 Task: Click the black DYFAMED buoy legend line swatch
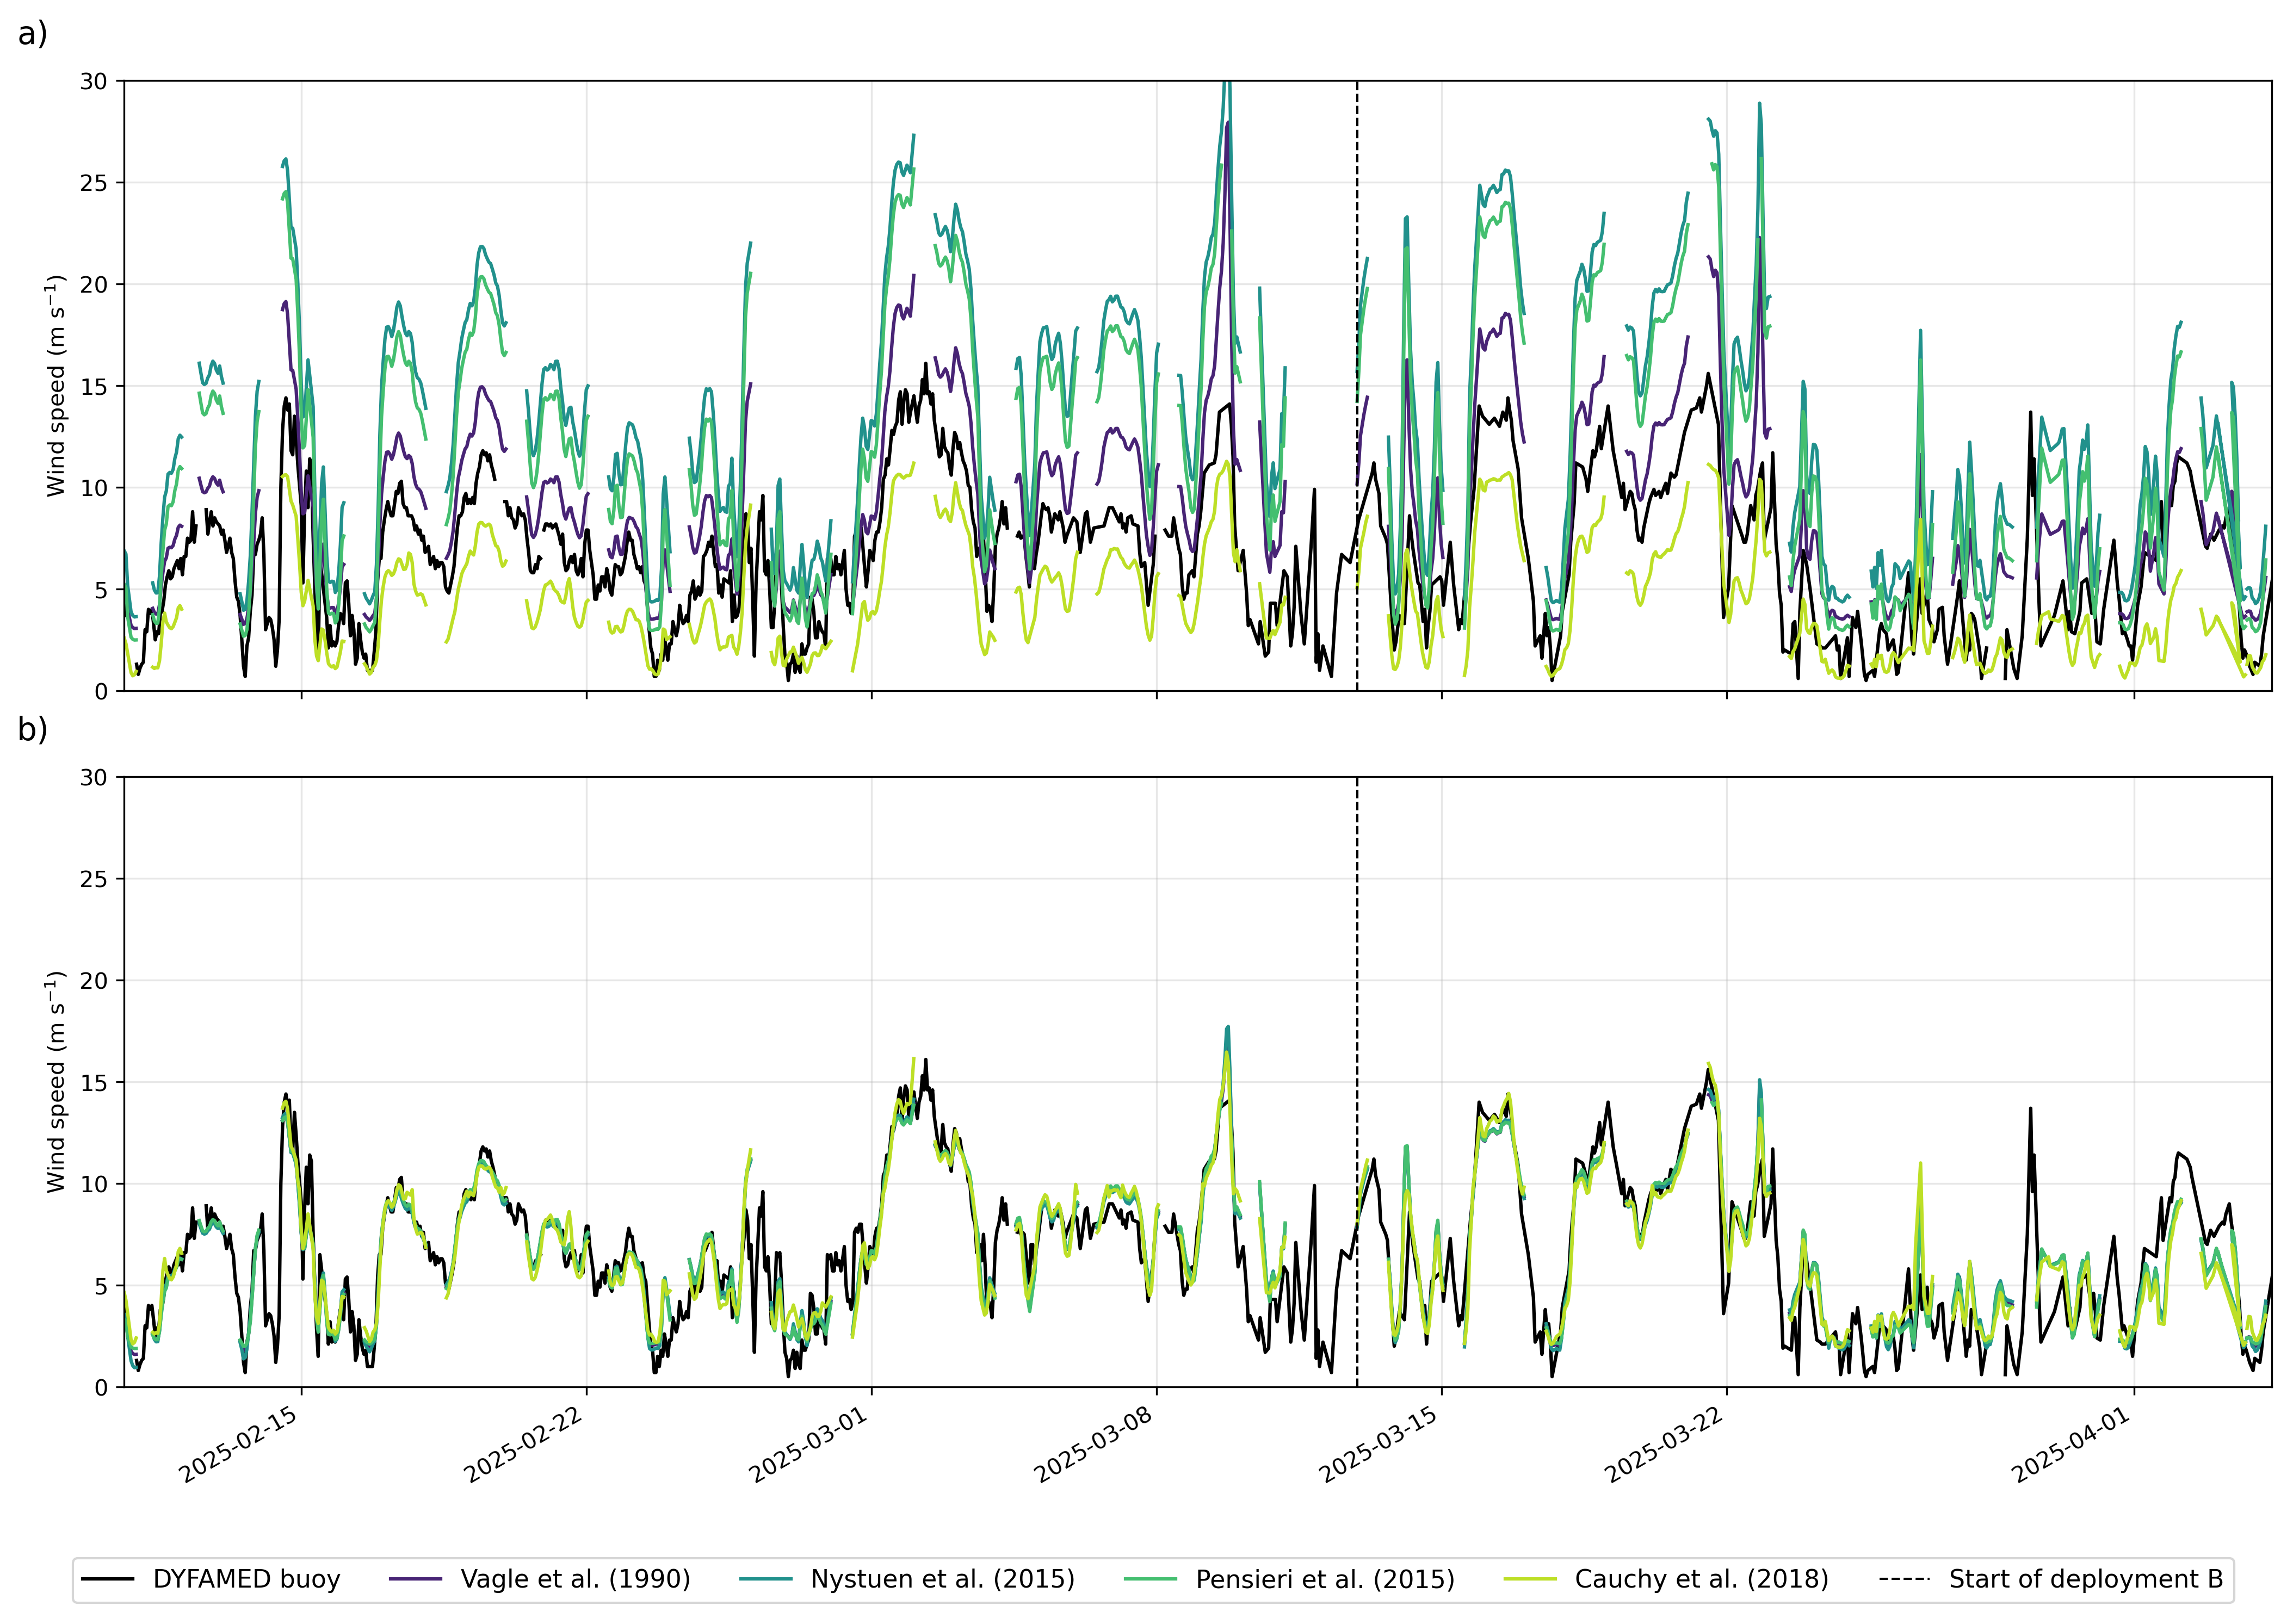tap(108, 1579)
